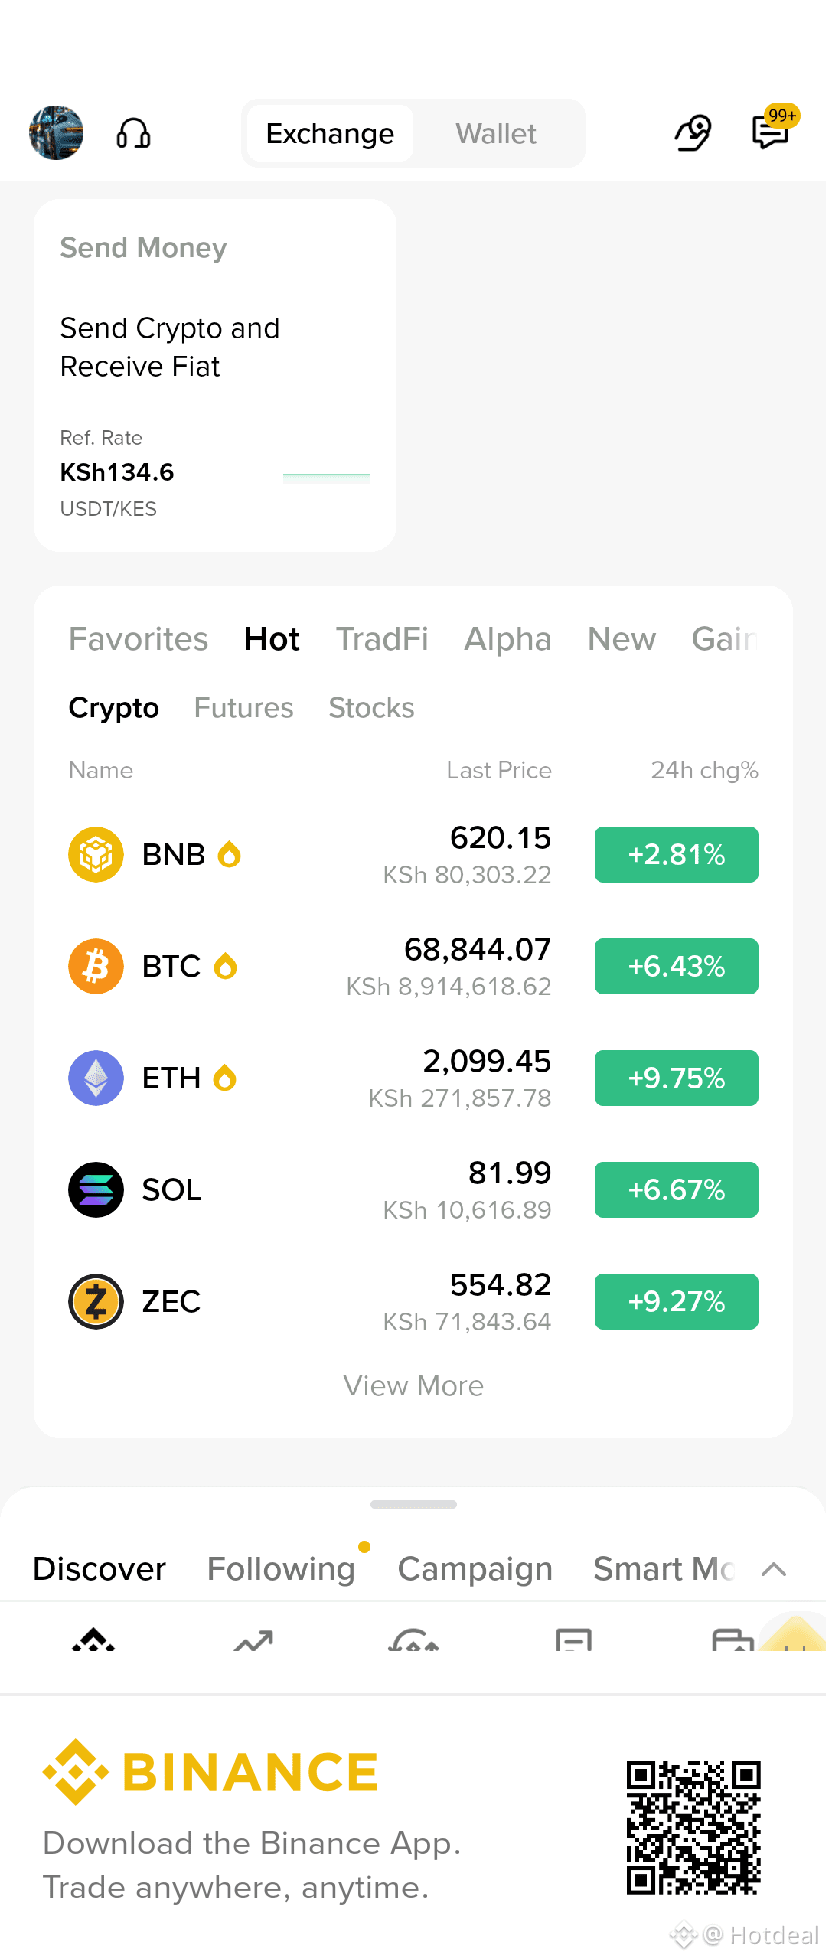Screen dimensions: 826x1960
Task: Open the TradFi market tab
Action: click(x=382, y=639)
